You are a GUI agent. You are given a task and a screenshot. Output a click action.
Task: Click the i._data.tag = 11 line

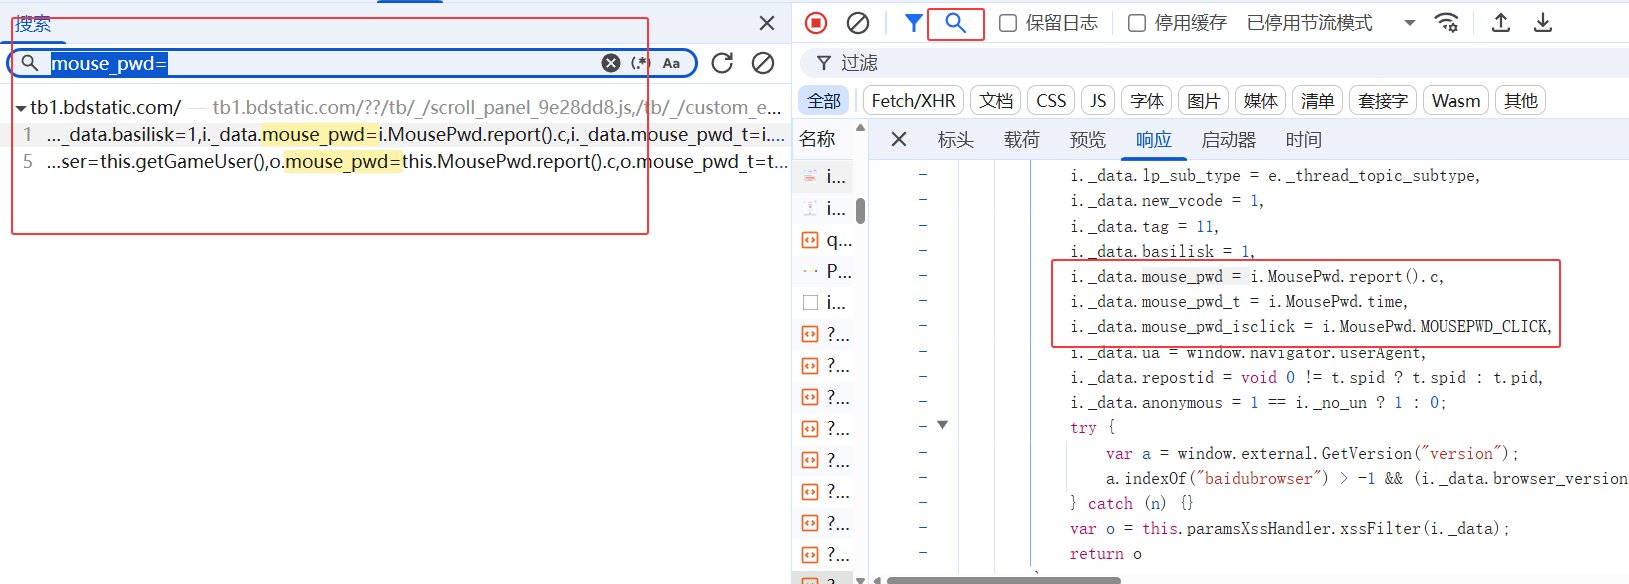(x=1144, y=227)
